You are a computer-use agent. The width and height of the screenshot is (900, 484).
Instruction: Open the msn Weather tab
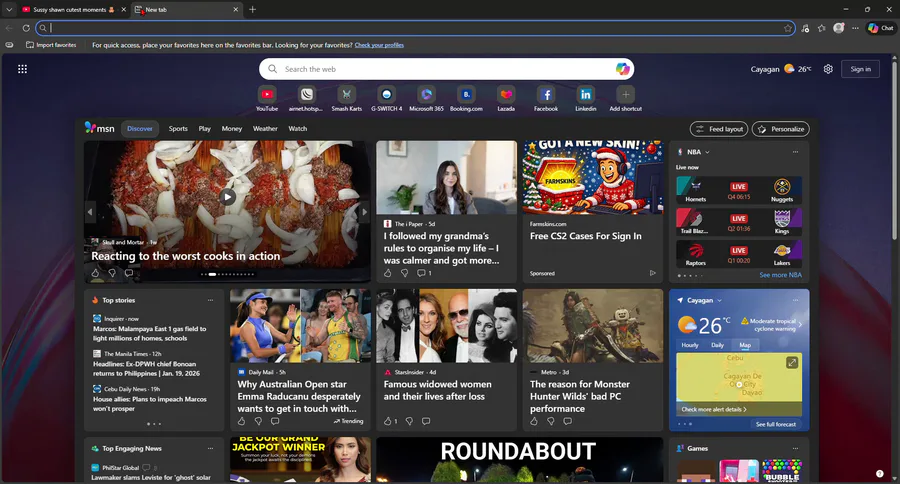pos(265,129)
